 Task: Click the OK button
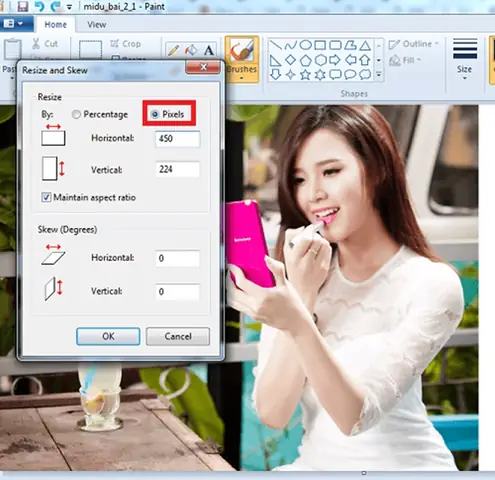[x=108, y=336]
